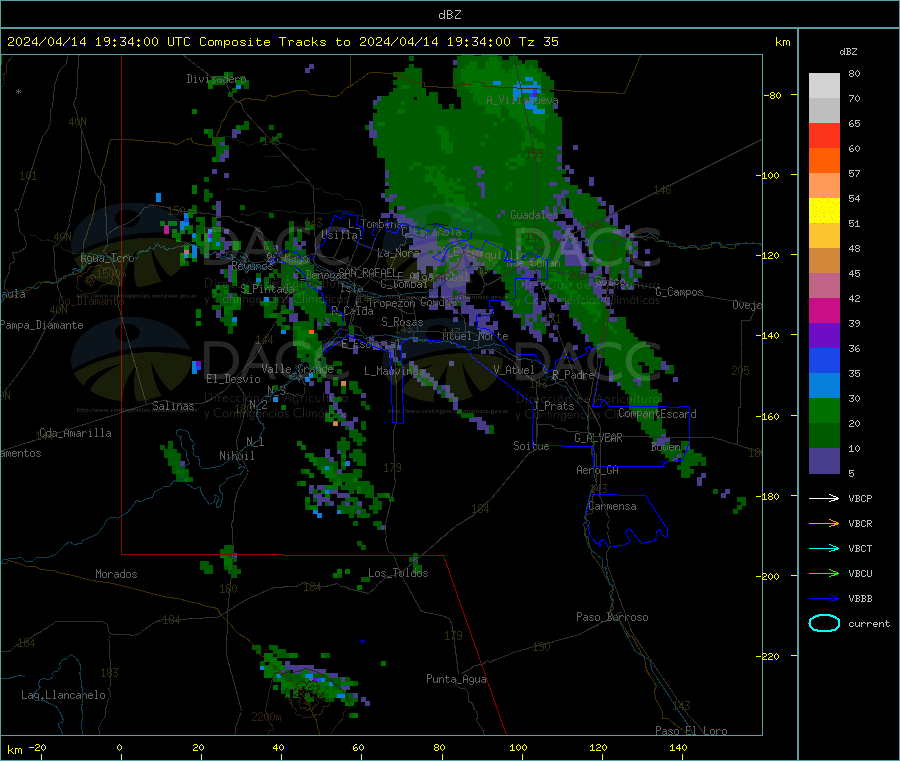
Task: Click the 'dBZ' legend header above the scale
Action: [848, 52]
